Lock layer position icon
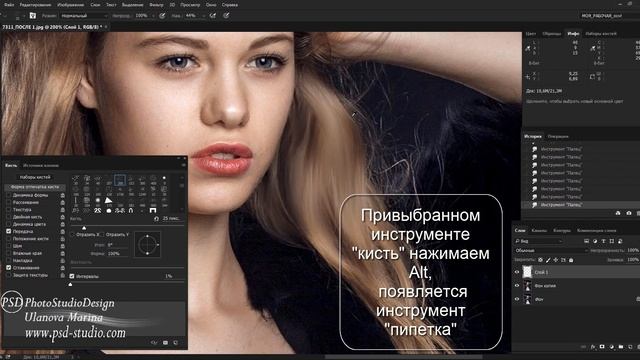Viewport: 640px width, 360px height. tap(556, 260)
